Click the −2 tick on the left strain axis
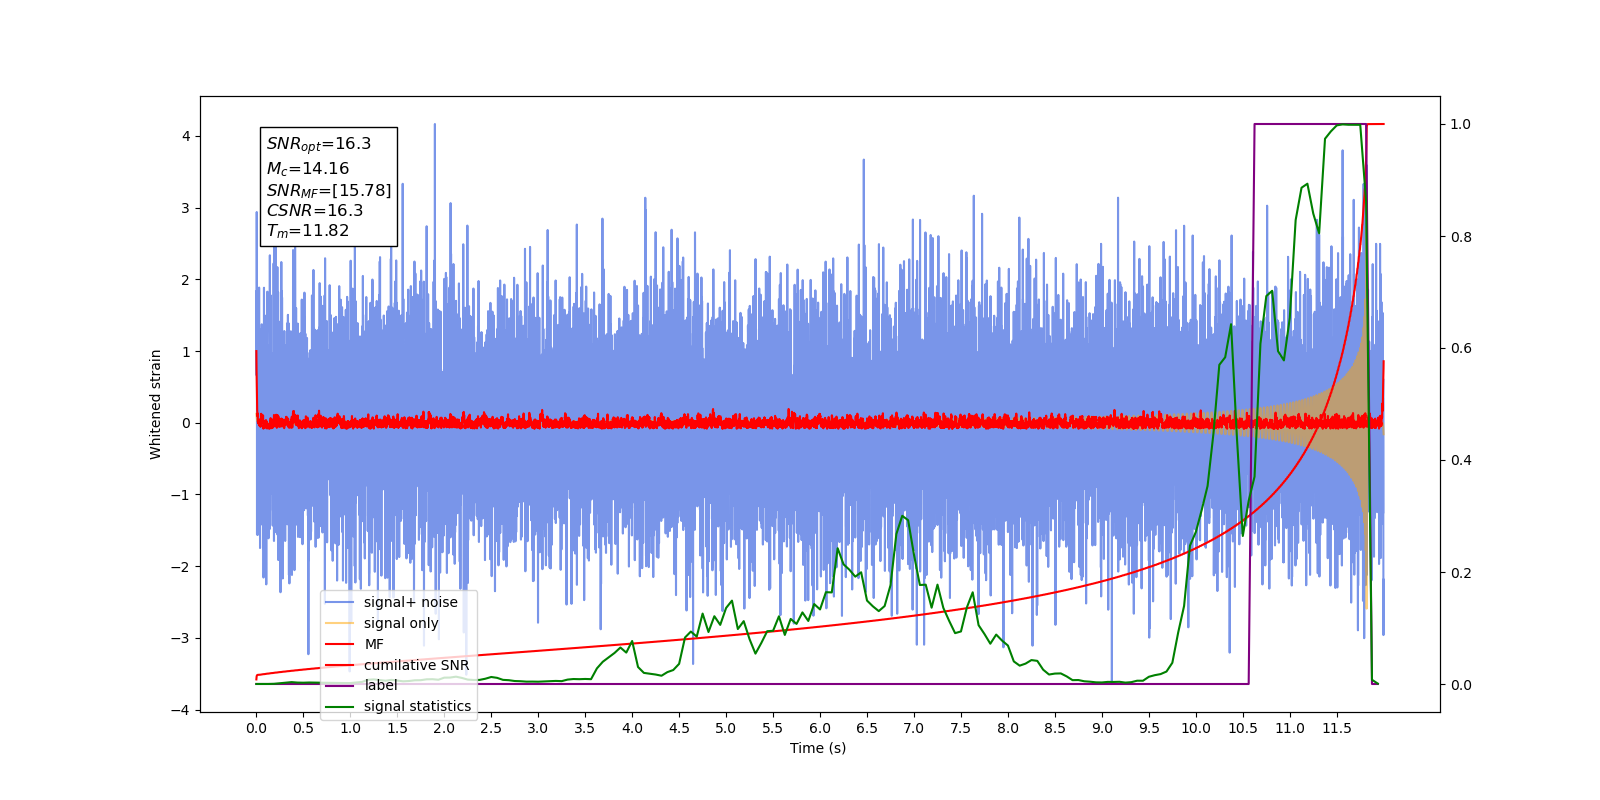This screenshot has height=800, width=1600. pos(180,567)
